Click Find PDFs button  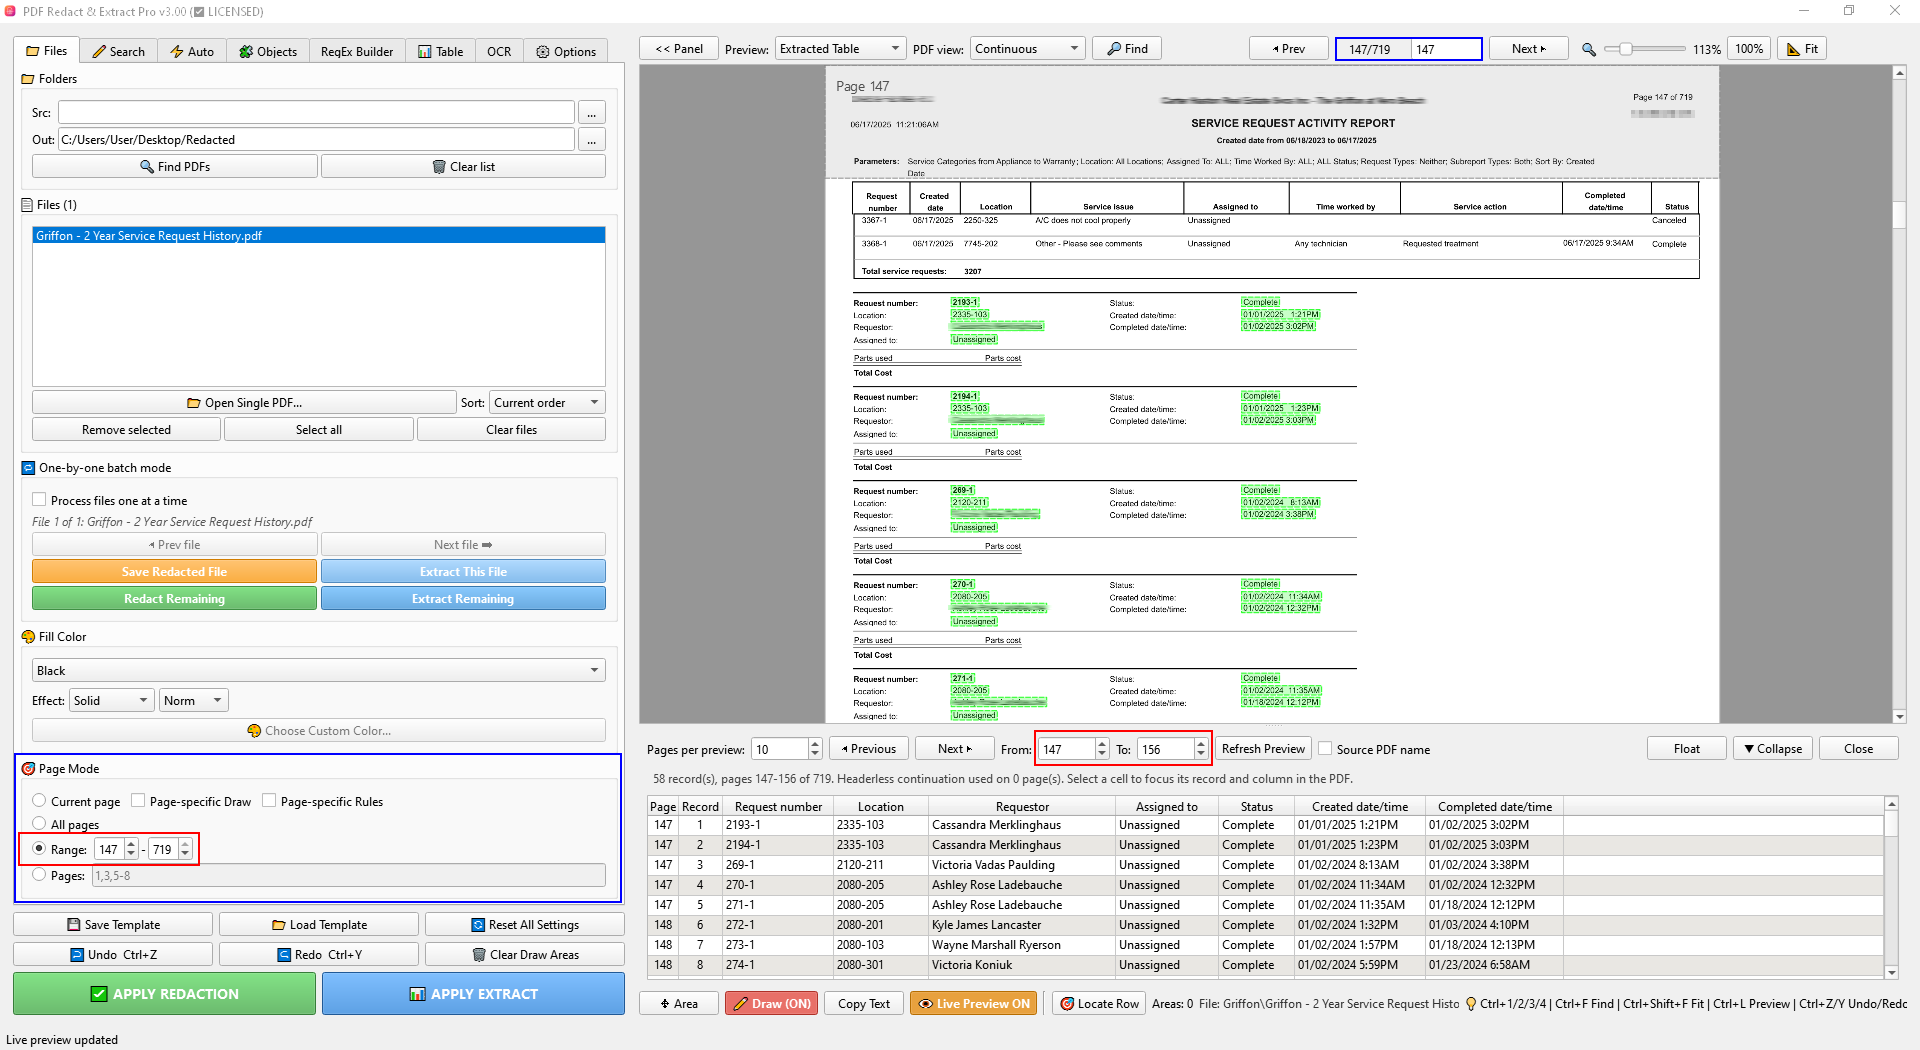(175, 167)
